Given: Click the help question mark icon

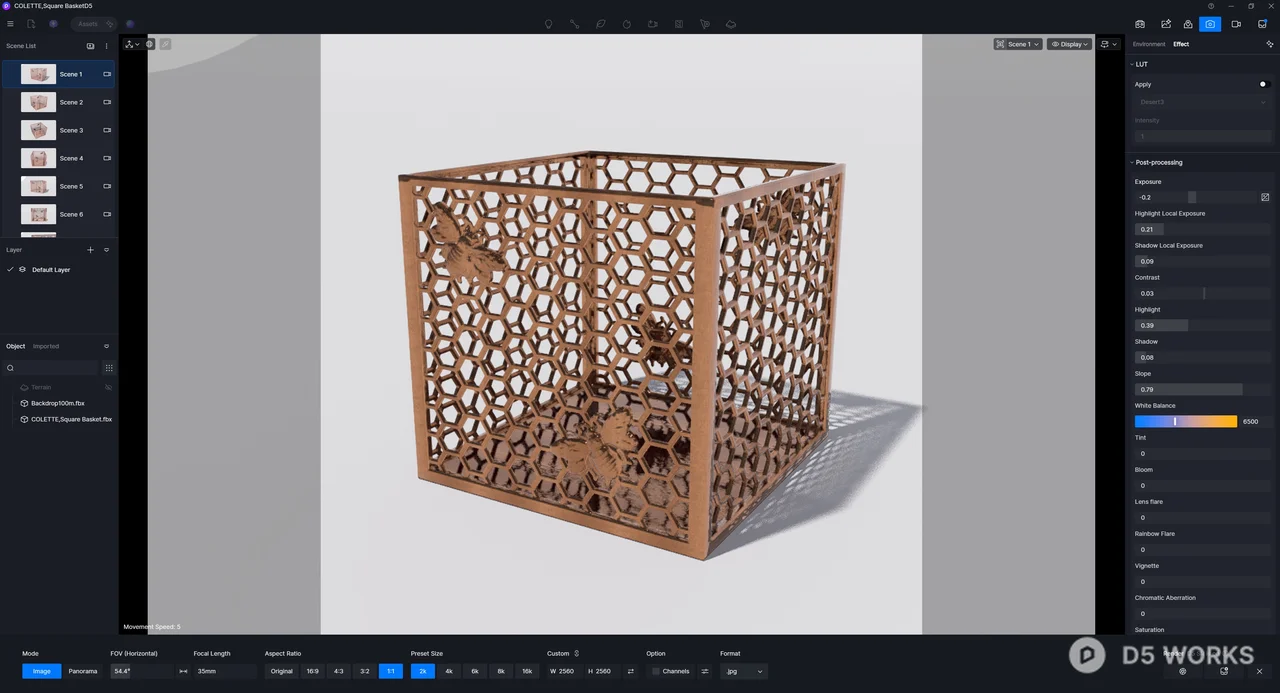Looking at the screenshot, I should [1211, 6].
